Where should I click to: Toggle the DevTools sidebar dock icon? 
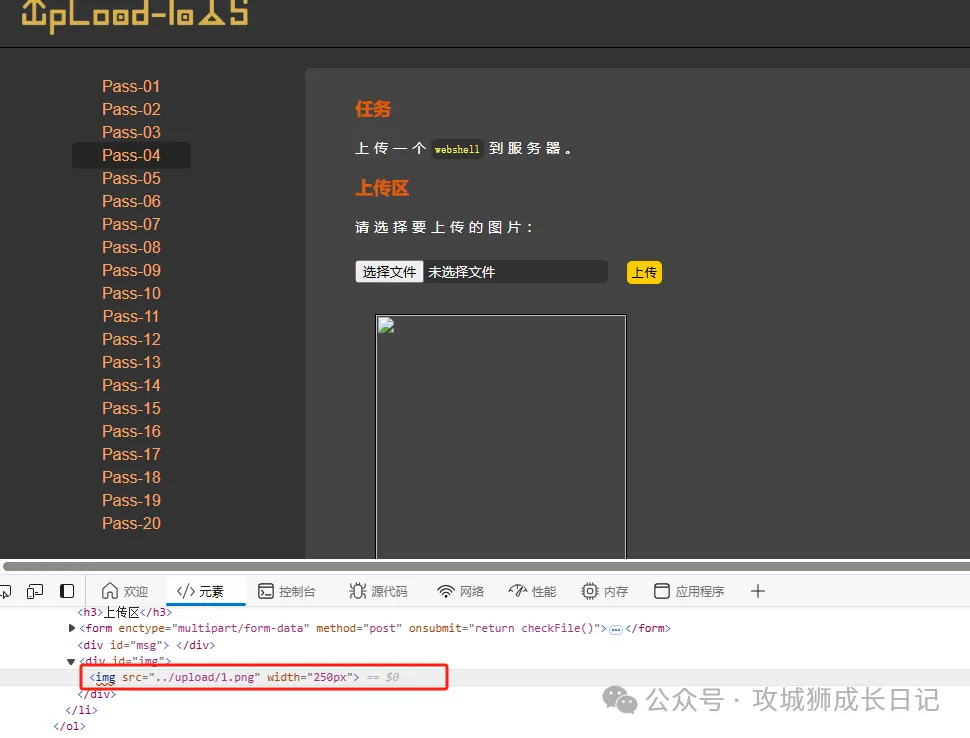point(67,591)
